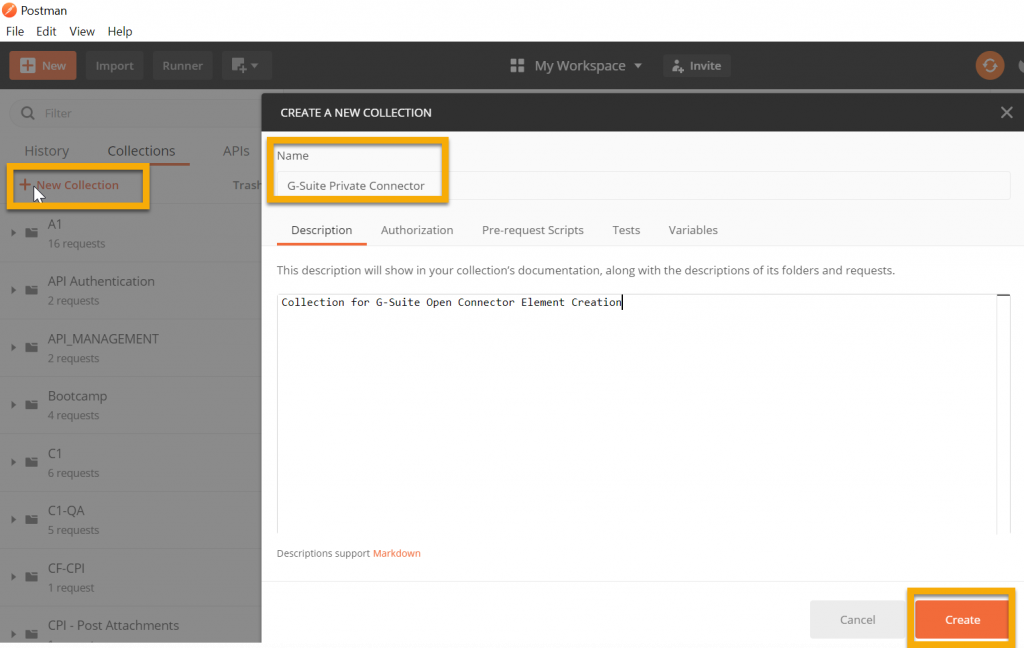The image size is (1024, 648).
Task: Open the Edit menu
Action: coord(46,31)
